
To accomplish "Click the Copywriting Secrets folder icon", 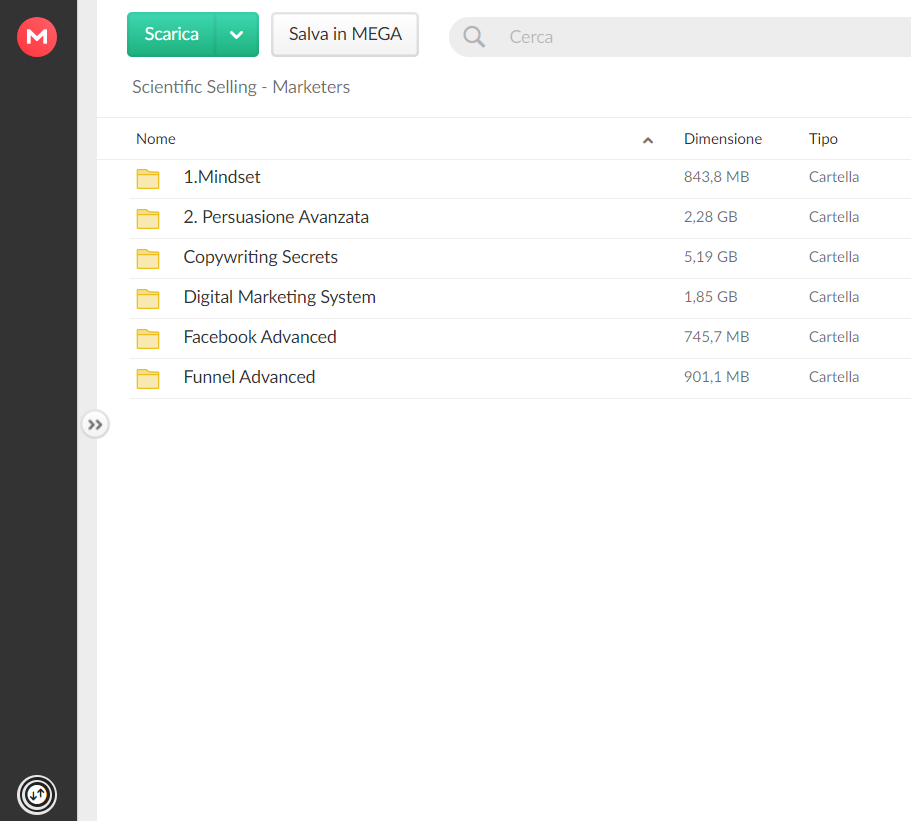I will point(148,259).
